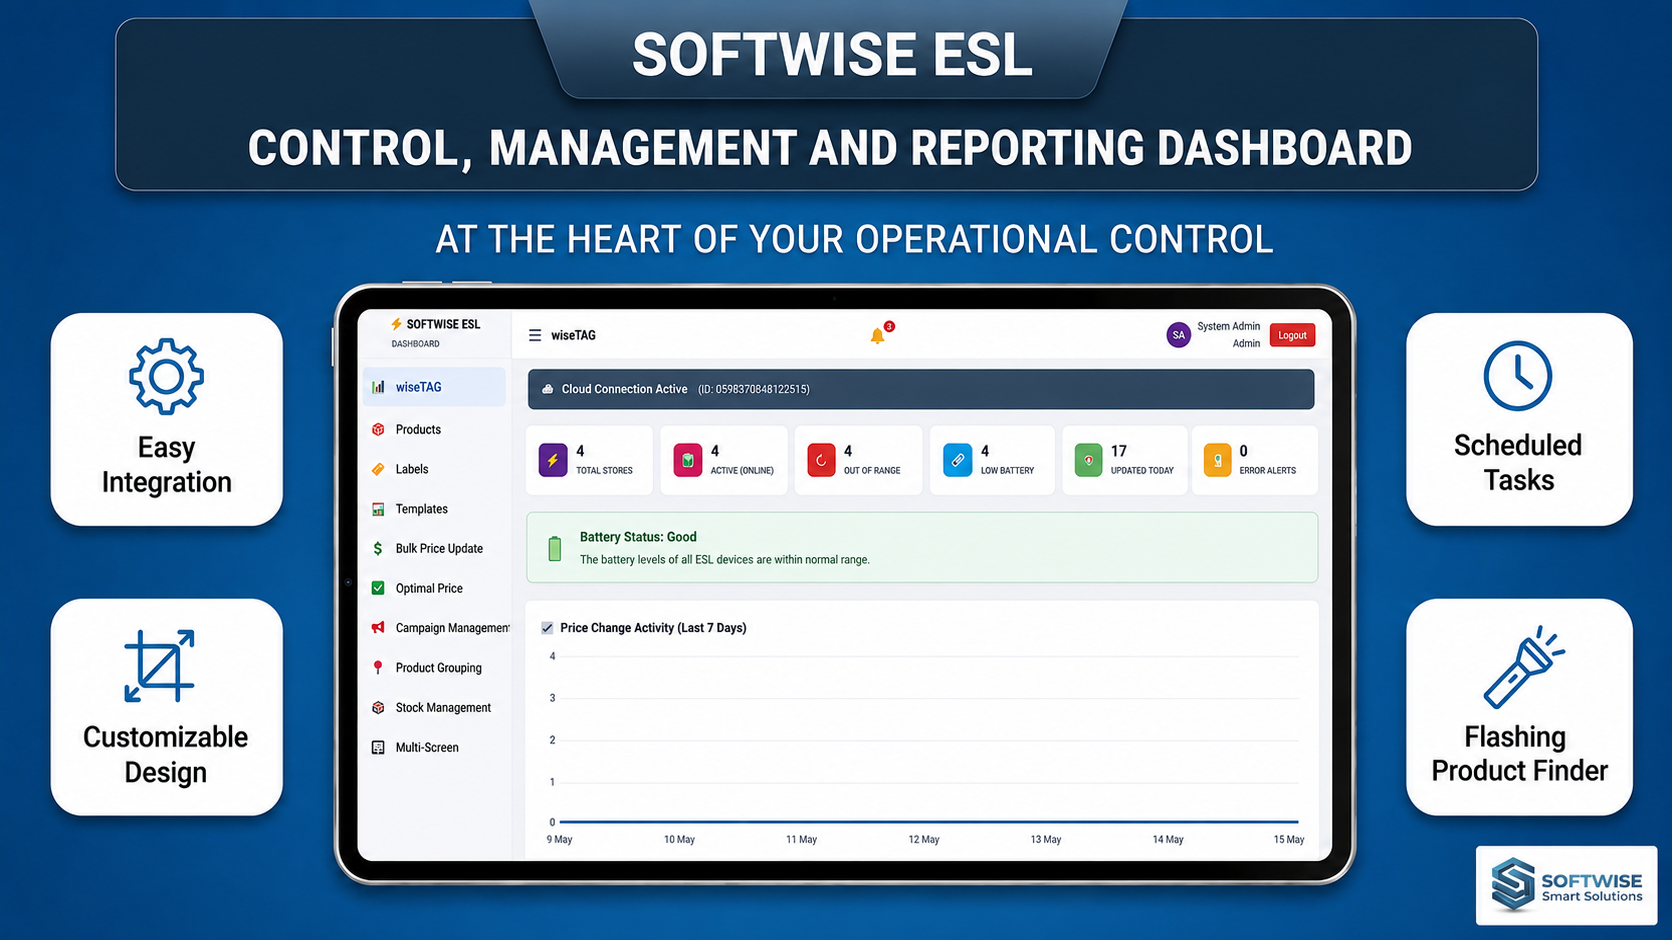Screen dimensions: 1672x940
Task: Click the Flashing Product Finder flashlight icon
Action: pos(1522,667)
